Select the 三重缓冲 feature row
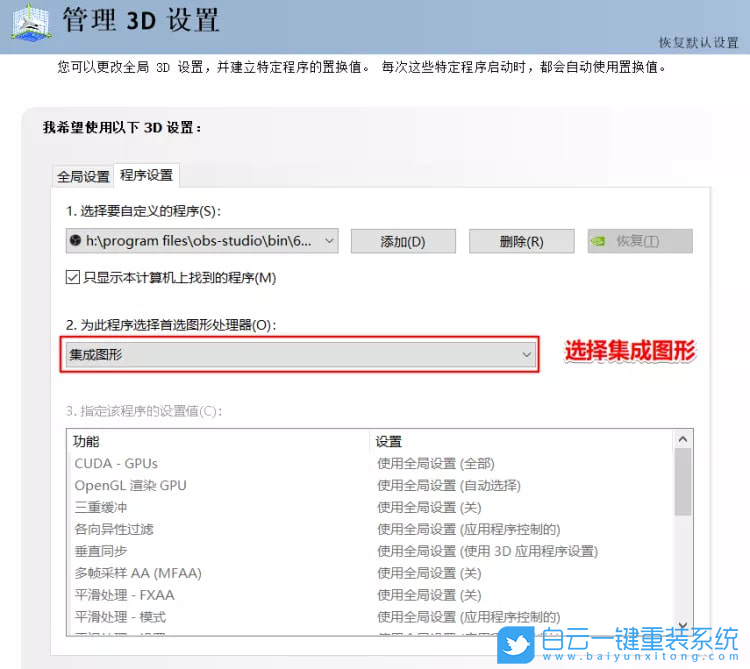Viewport: 750px width, 669px height. (x=370, y=507)
